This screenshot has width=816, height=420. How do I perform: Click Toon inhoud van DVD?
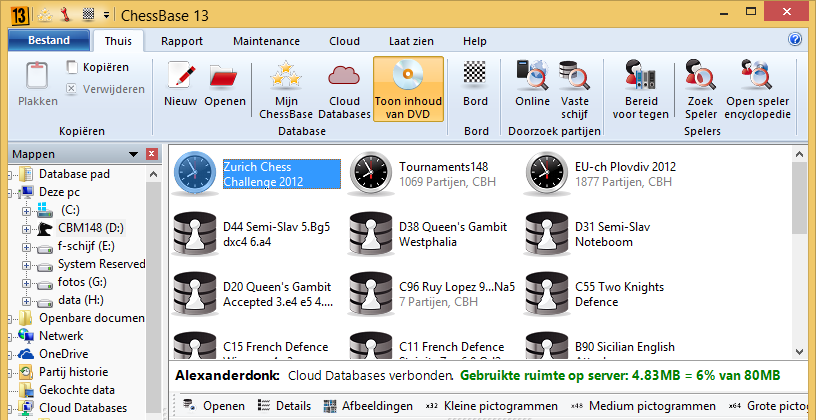(x=409, y=89)
